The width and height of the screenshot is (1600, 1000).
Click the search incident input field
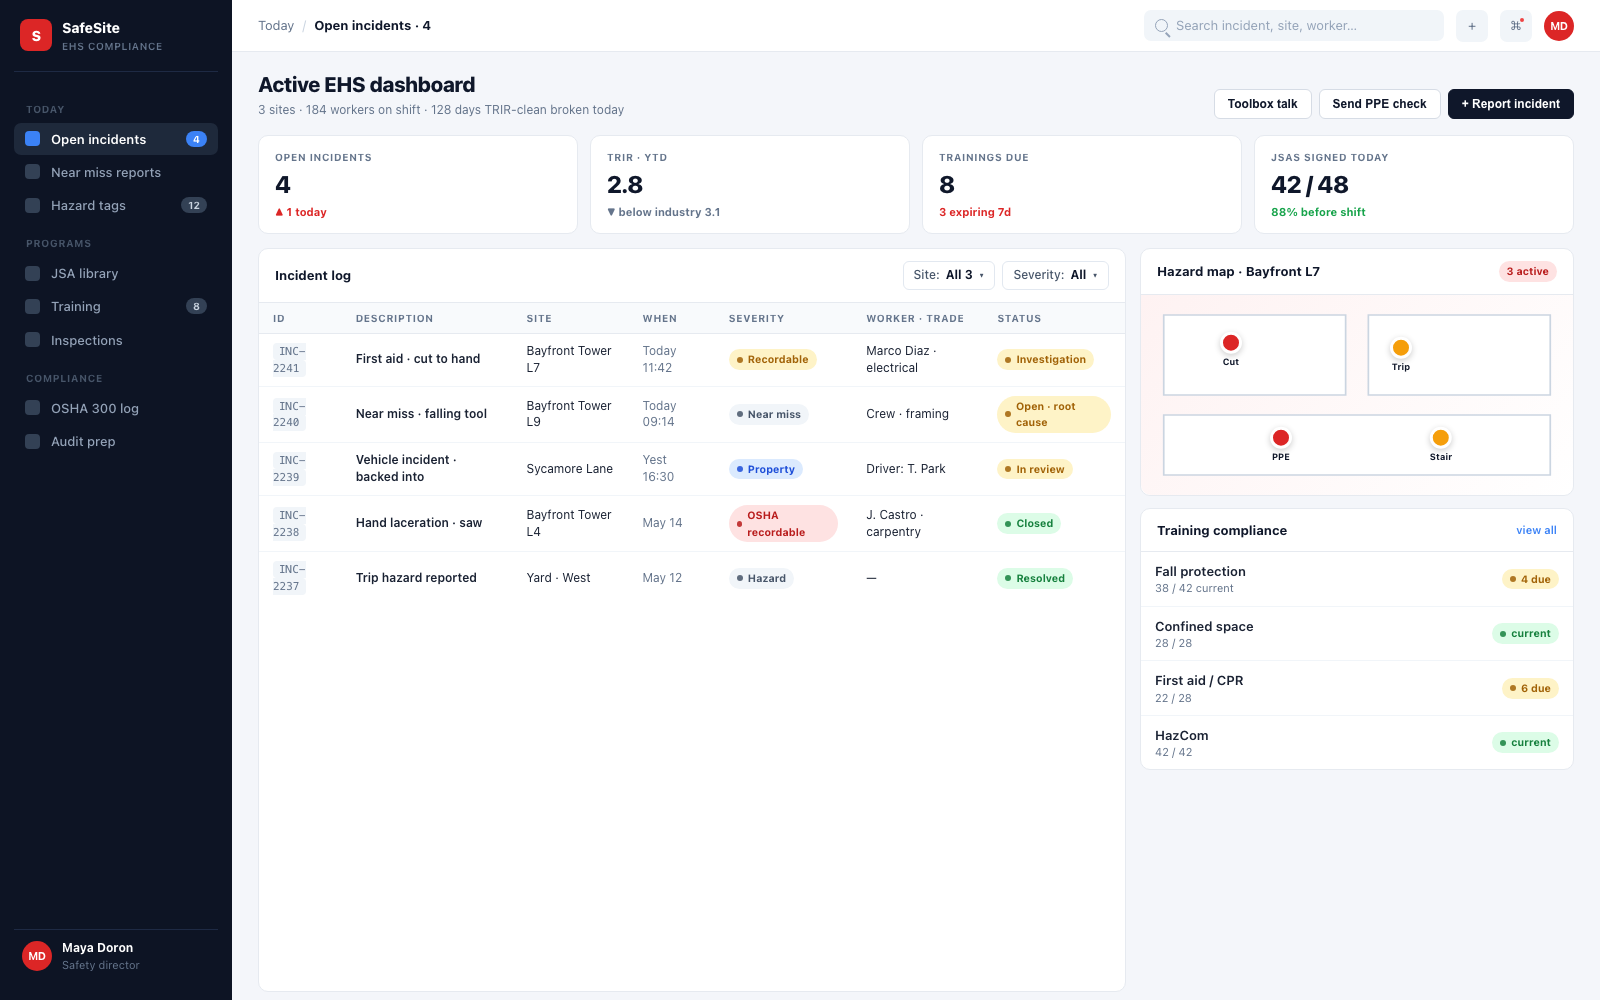click(1293, 26)
